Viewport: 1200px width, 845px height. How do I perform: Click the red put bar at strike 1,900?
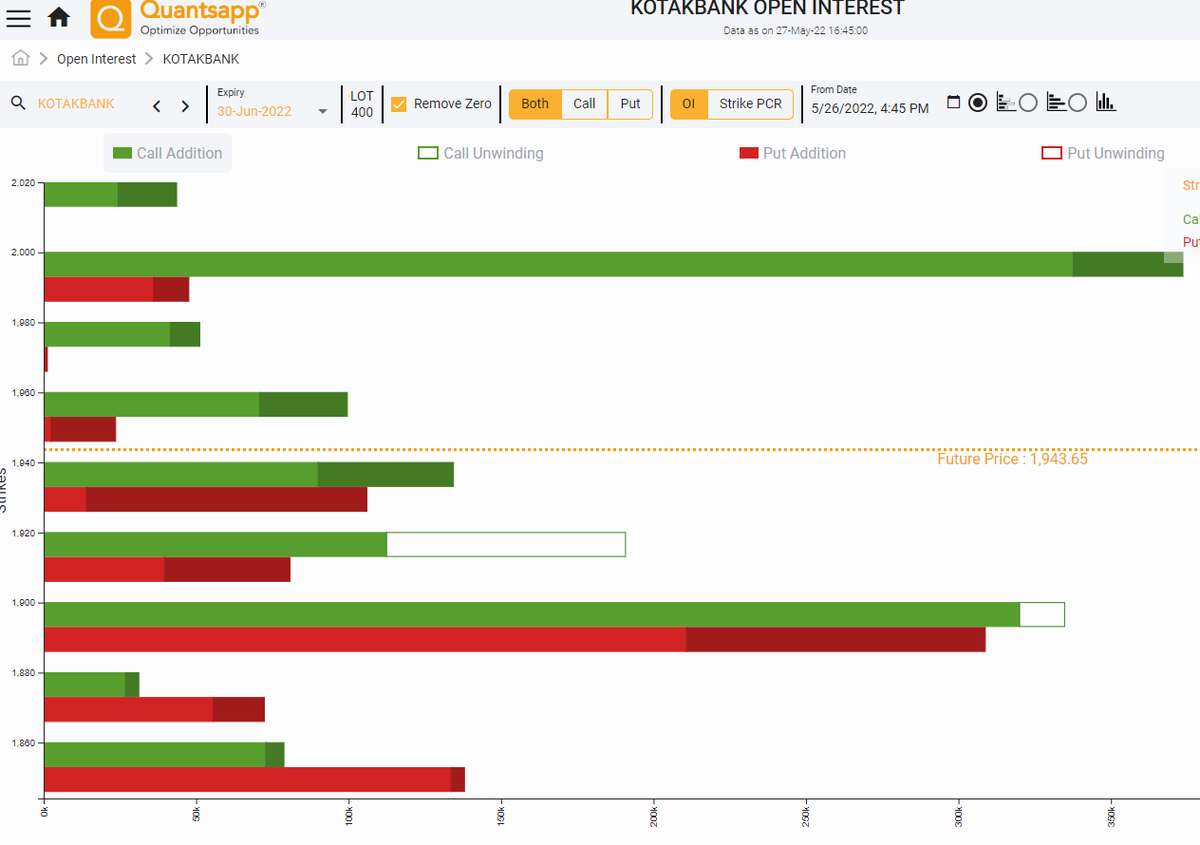pyautogui.click(x=515, y=639)
